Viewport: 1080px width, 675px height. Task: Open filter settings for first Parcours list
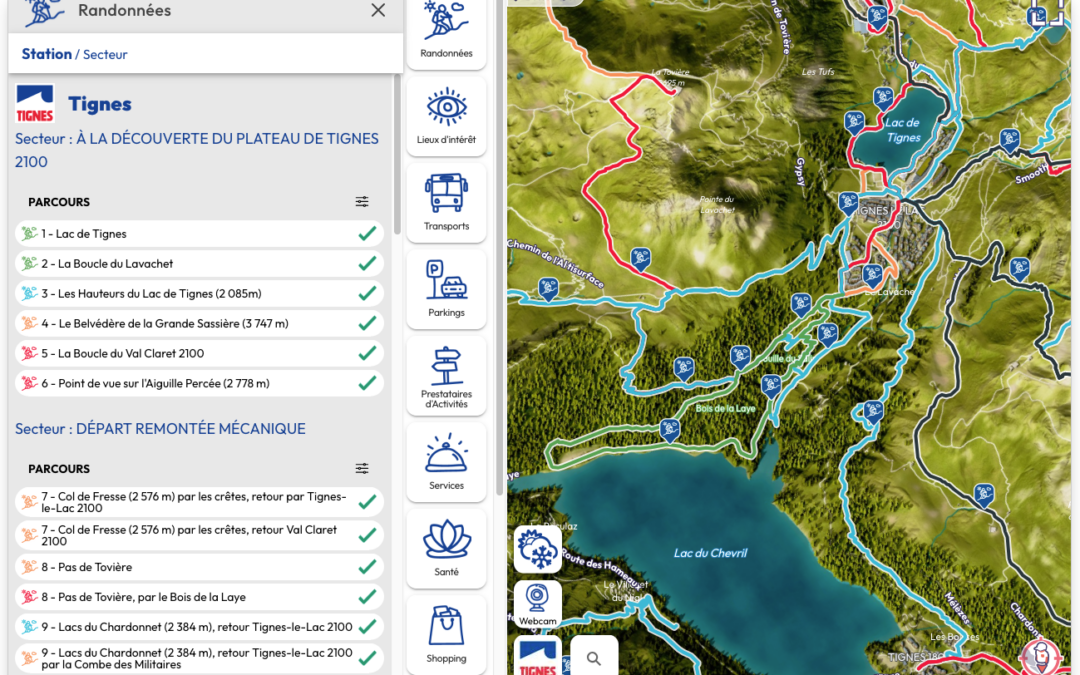coord(362,202)
